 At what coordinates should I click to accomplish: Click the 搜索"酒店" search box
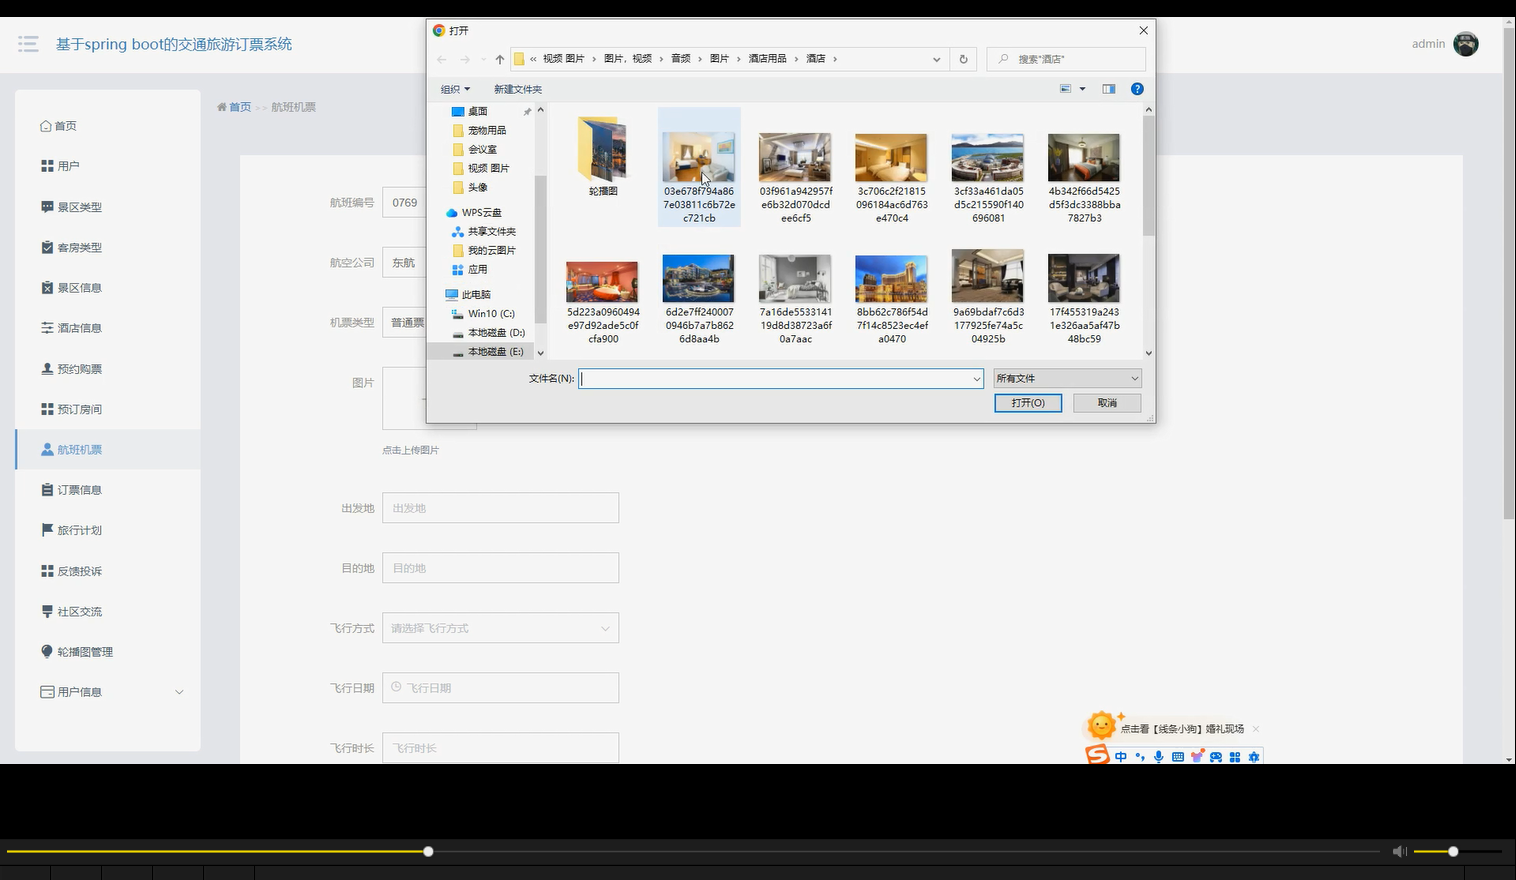click(x=1066, y=59)
